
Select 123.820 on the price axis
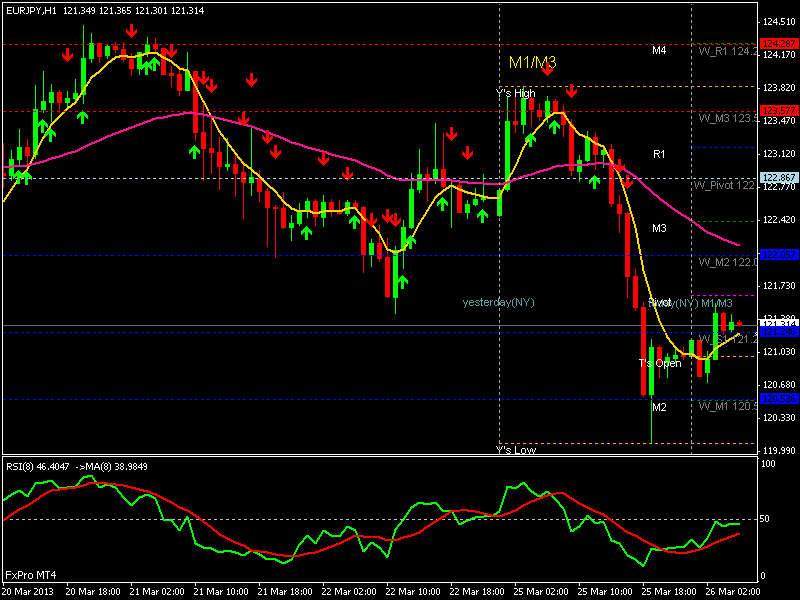tap(779, 88)
